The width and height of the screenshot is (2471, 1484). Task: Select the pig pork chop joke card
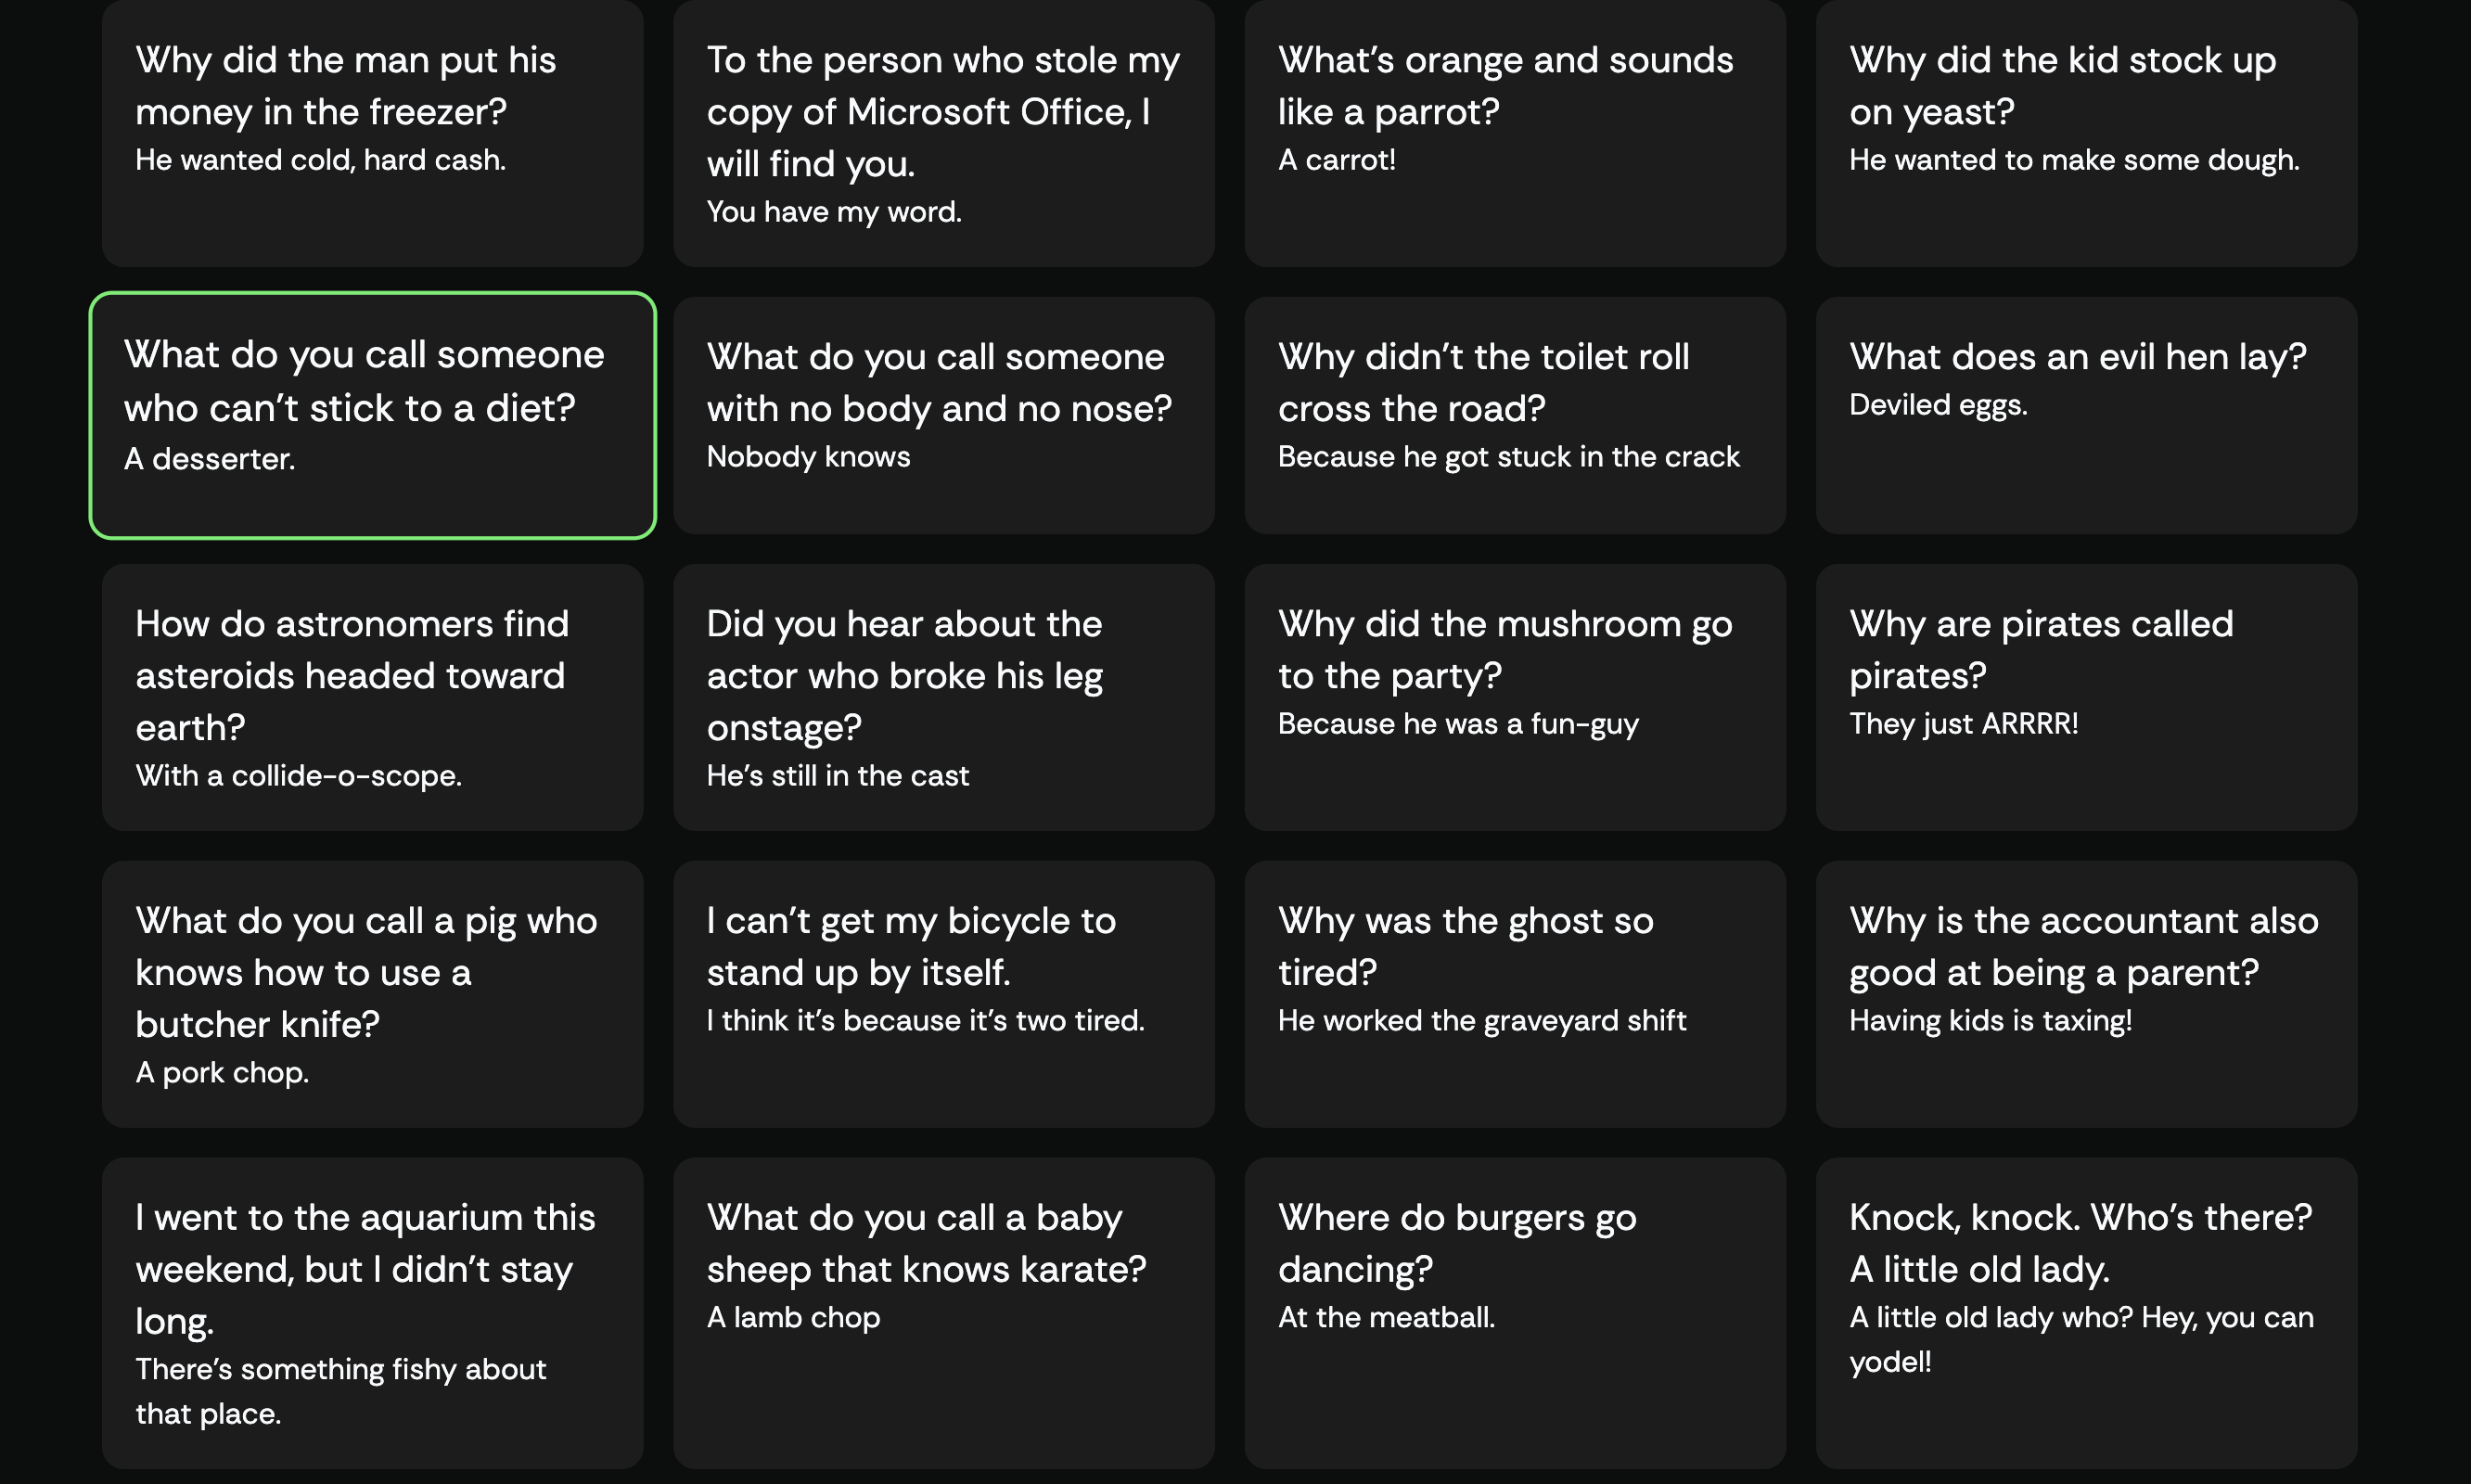tap(372, 994)
